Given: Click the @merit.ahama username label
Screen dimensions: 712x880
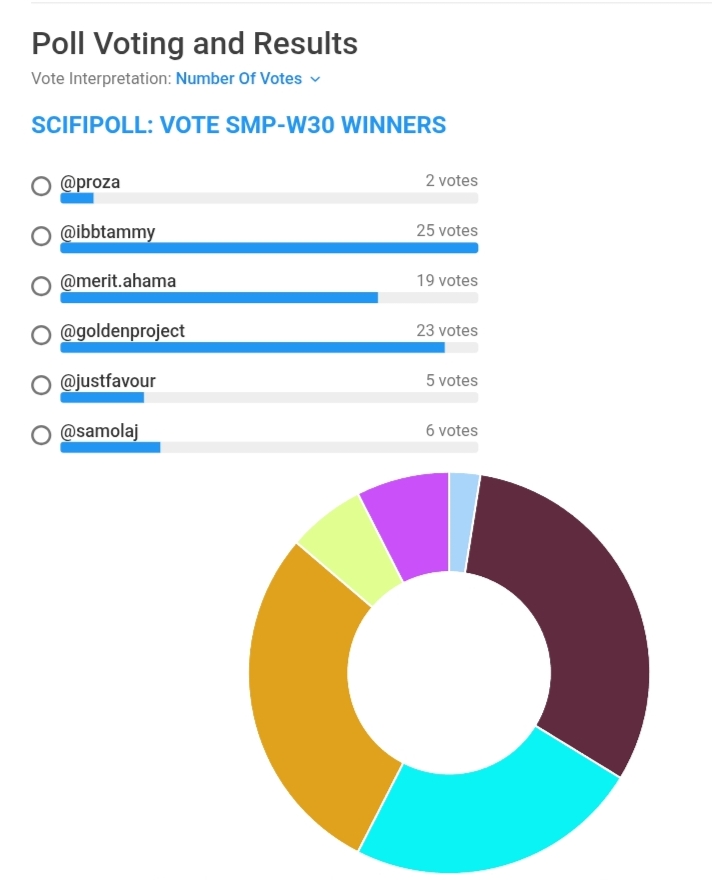Looking at the screenshot, I should pyautogui.click(x=118, y=281).
